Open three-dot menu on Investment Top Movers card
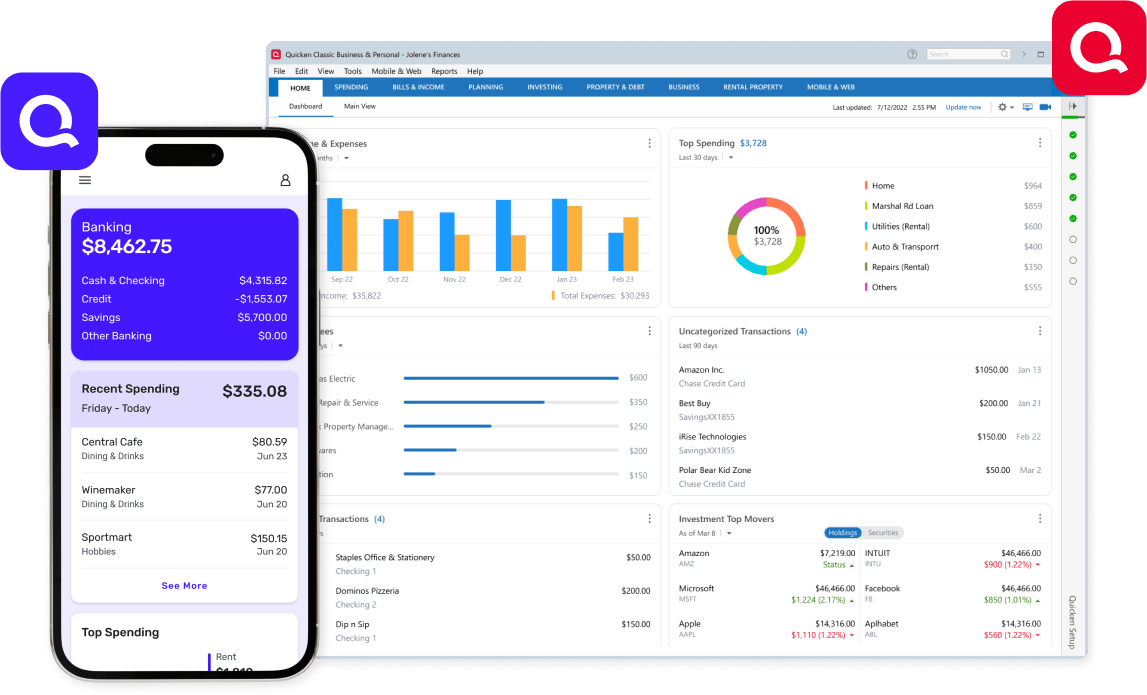Image resolution: width=1147 pixels, height=695 pixels. pyautogui.click(x=1040, y=518)
